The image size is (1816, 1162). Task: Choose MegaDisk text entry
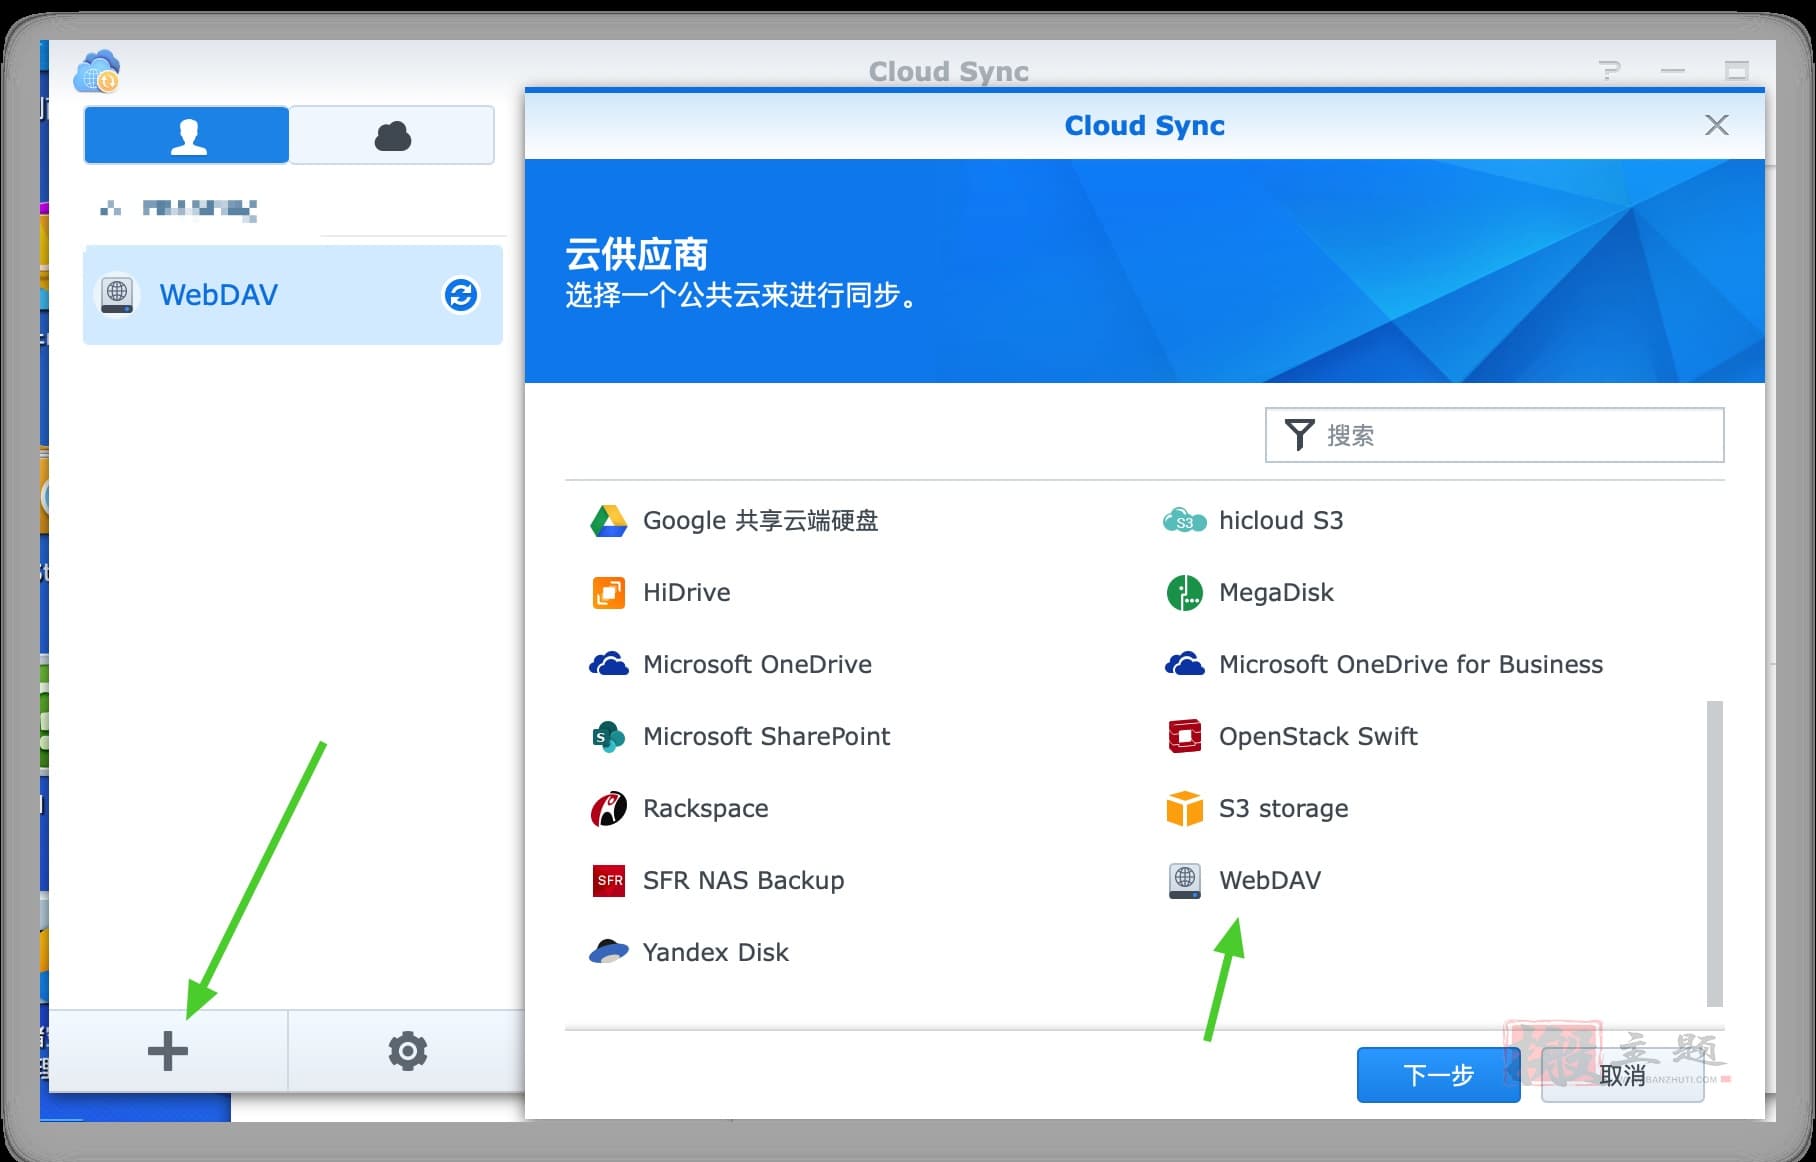[x=1276, y=593]
